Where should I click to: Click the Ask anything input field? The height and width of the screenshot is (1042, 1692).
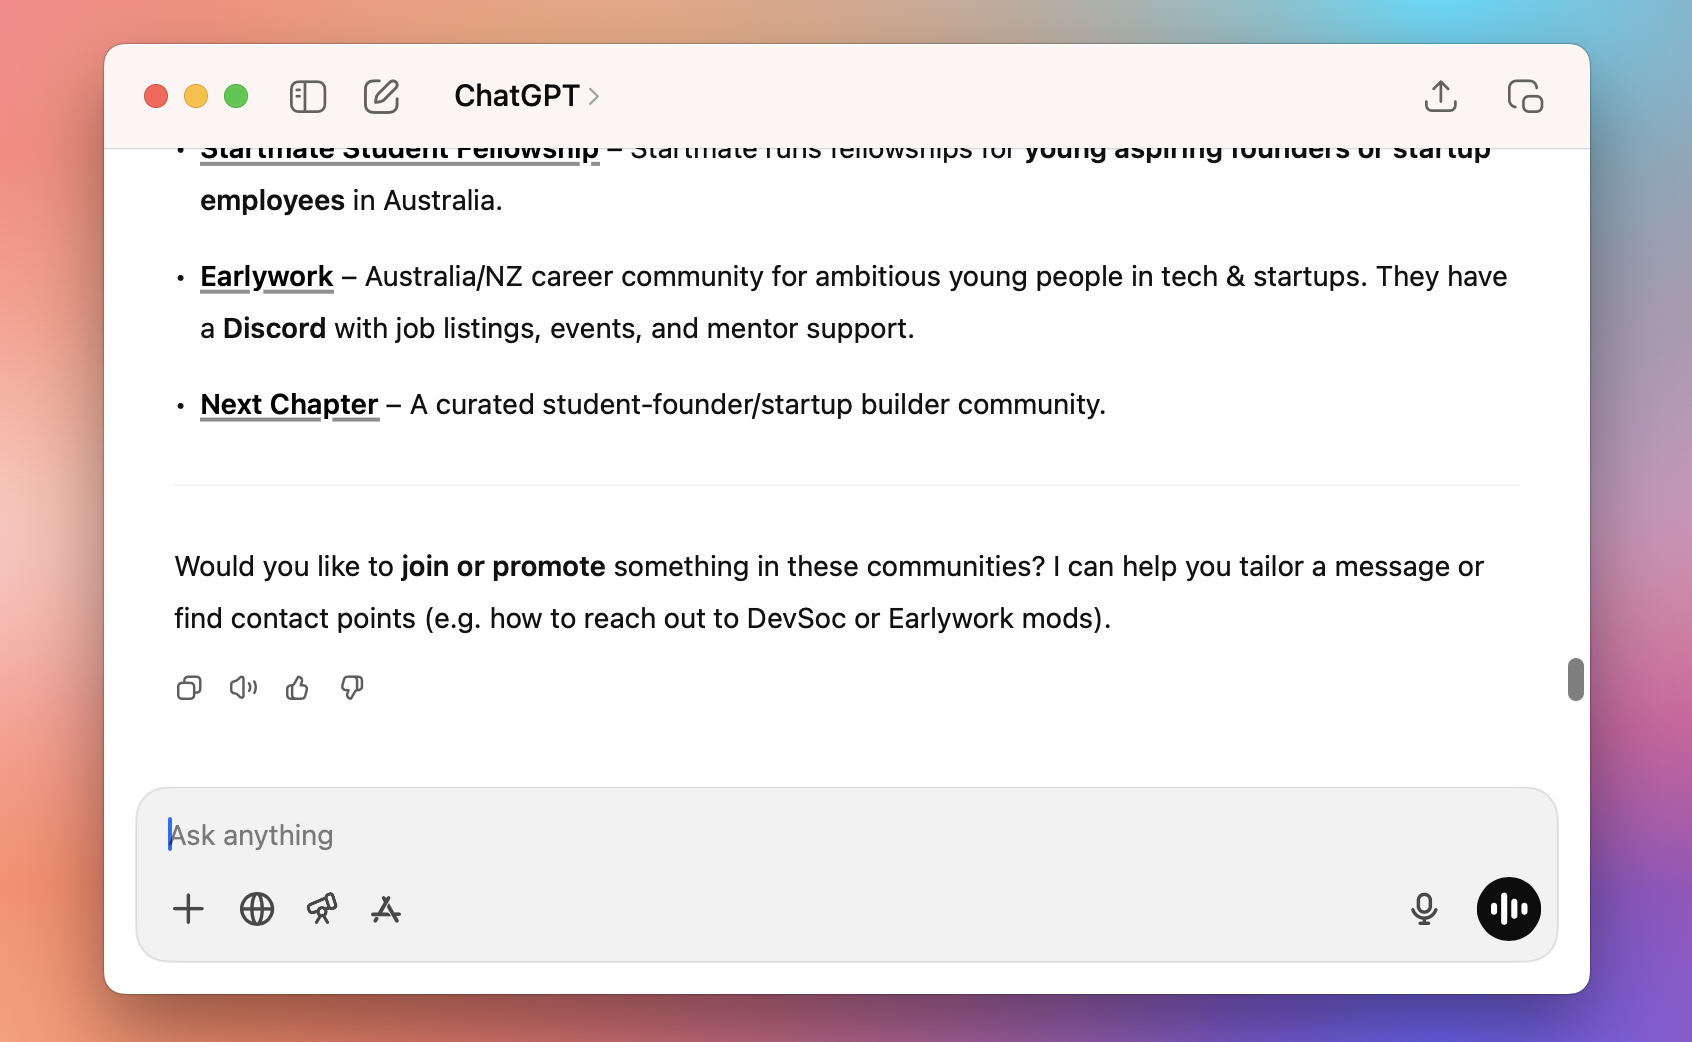tap(600, 835)
